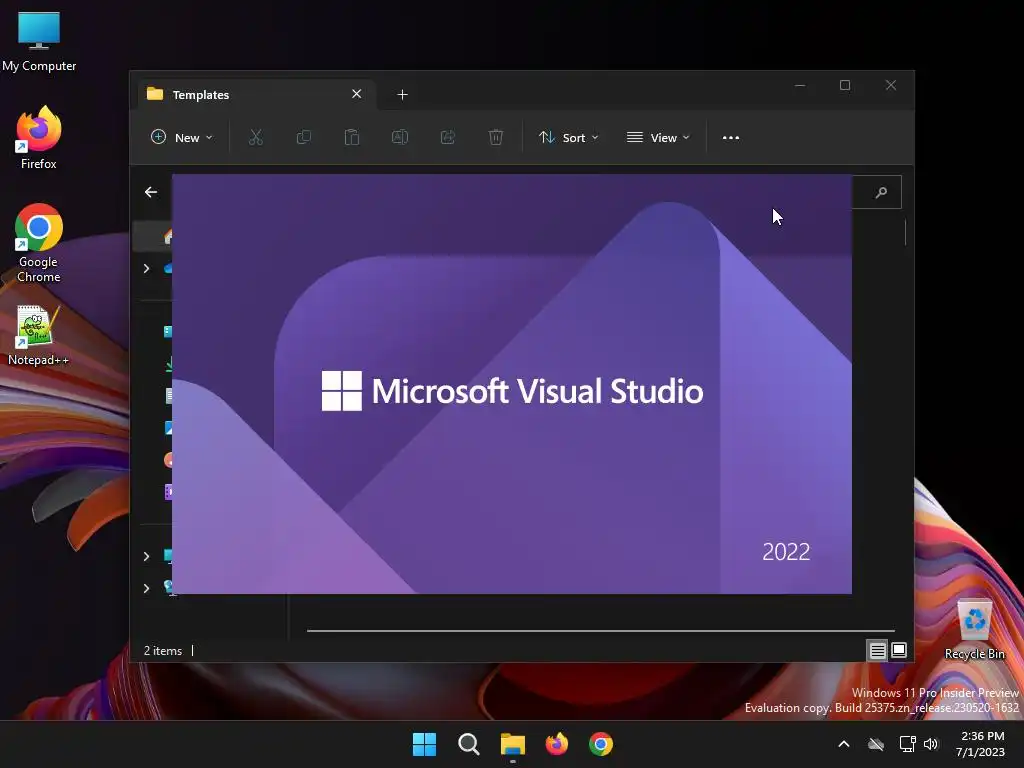This screenshot has height=768, width=1024.
Task: Click the search magnifier in File Explorer
Action: (881, 192)
